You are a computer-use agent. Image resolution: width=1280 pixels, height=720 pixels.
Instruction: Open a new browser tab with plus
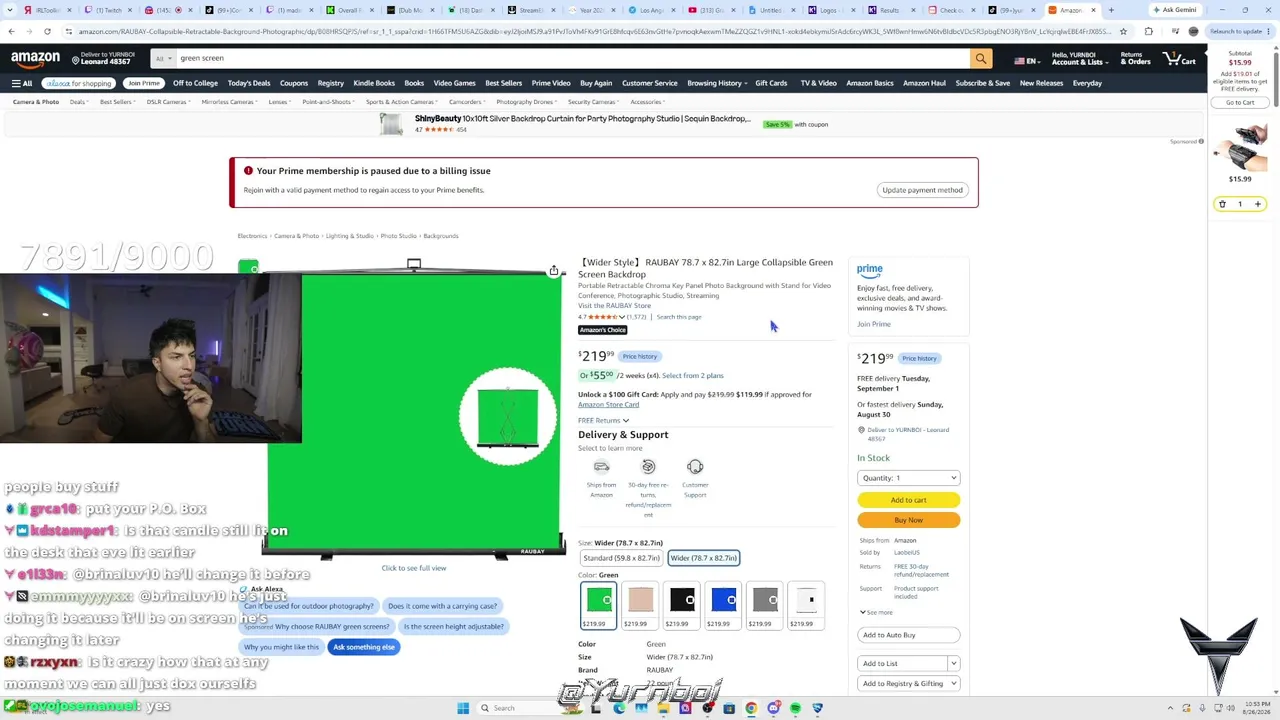(1111, 10)
